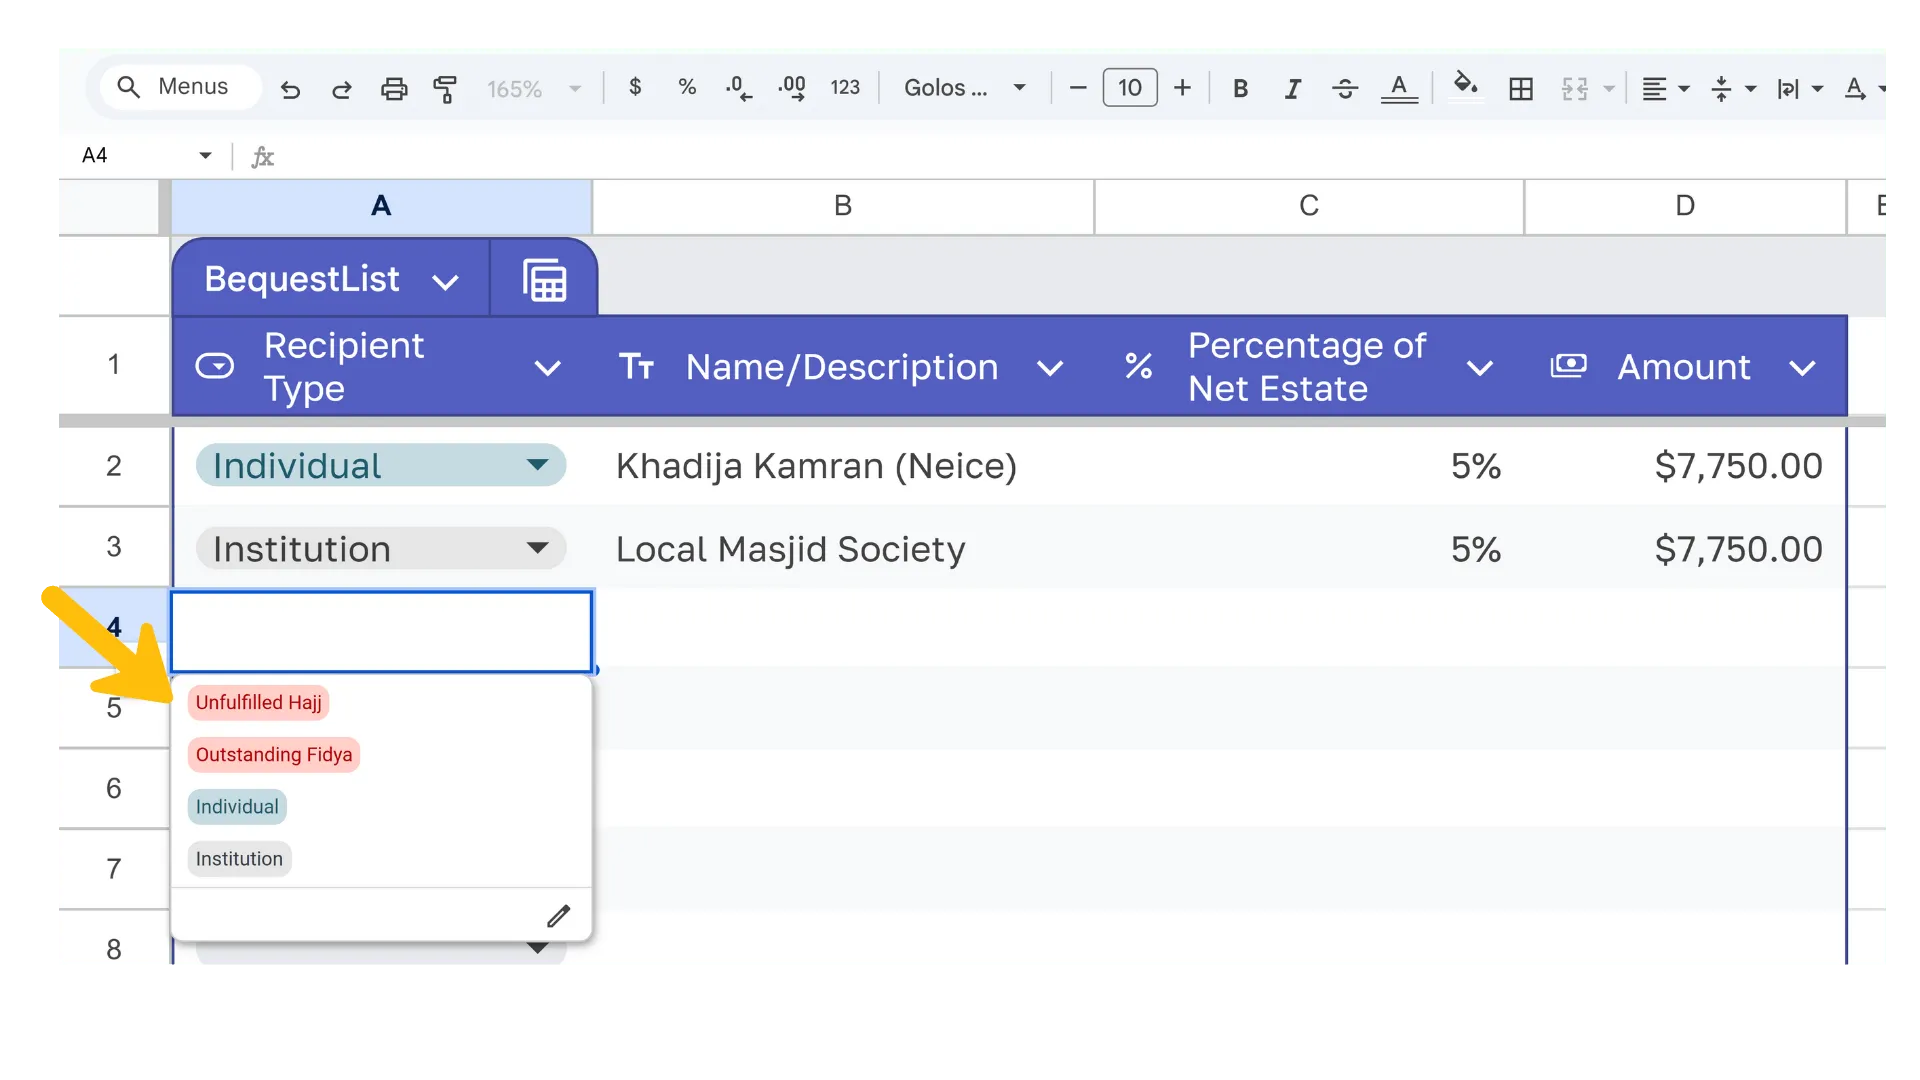Click the Redo arrow icon
This screenshot has height=1080, width=1920.
click(x=342, y=89)
